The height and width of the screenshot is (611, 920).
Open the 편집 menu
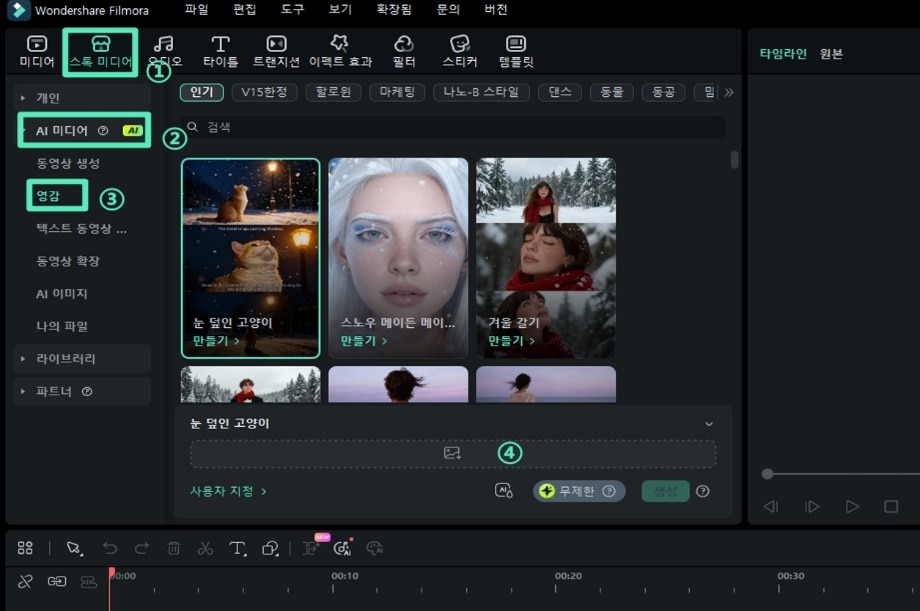[245, 10]
